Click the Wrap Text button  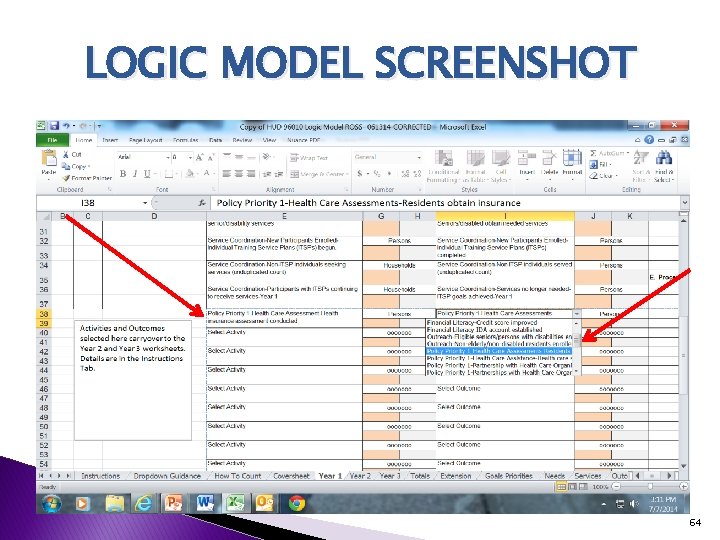(309, 158)
